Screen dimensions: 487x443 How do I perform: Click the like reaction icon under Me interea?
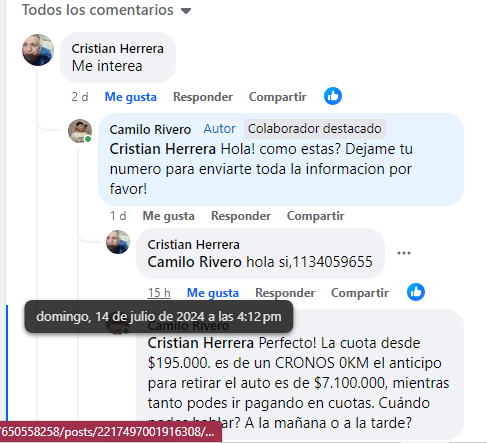point(333,96)
